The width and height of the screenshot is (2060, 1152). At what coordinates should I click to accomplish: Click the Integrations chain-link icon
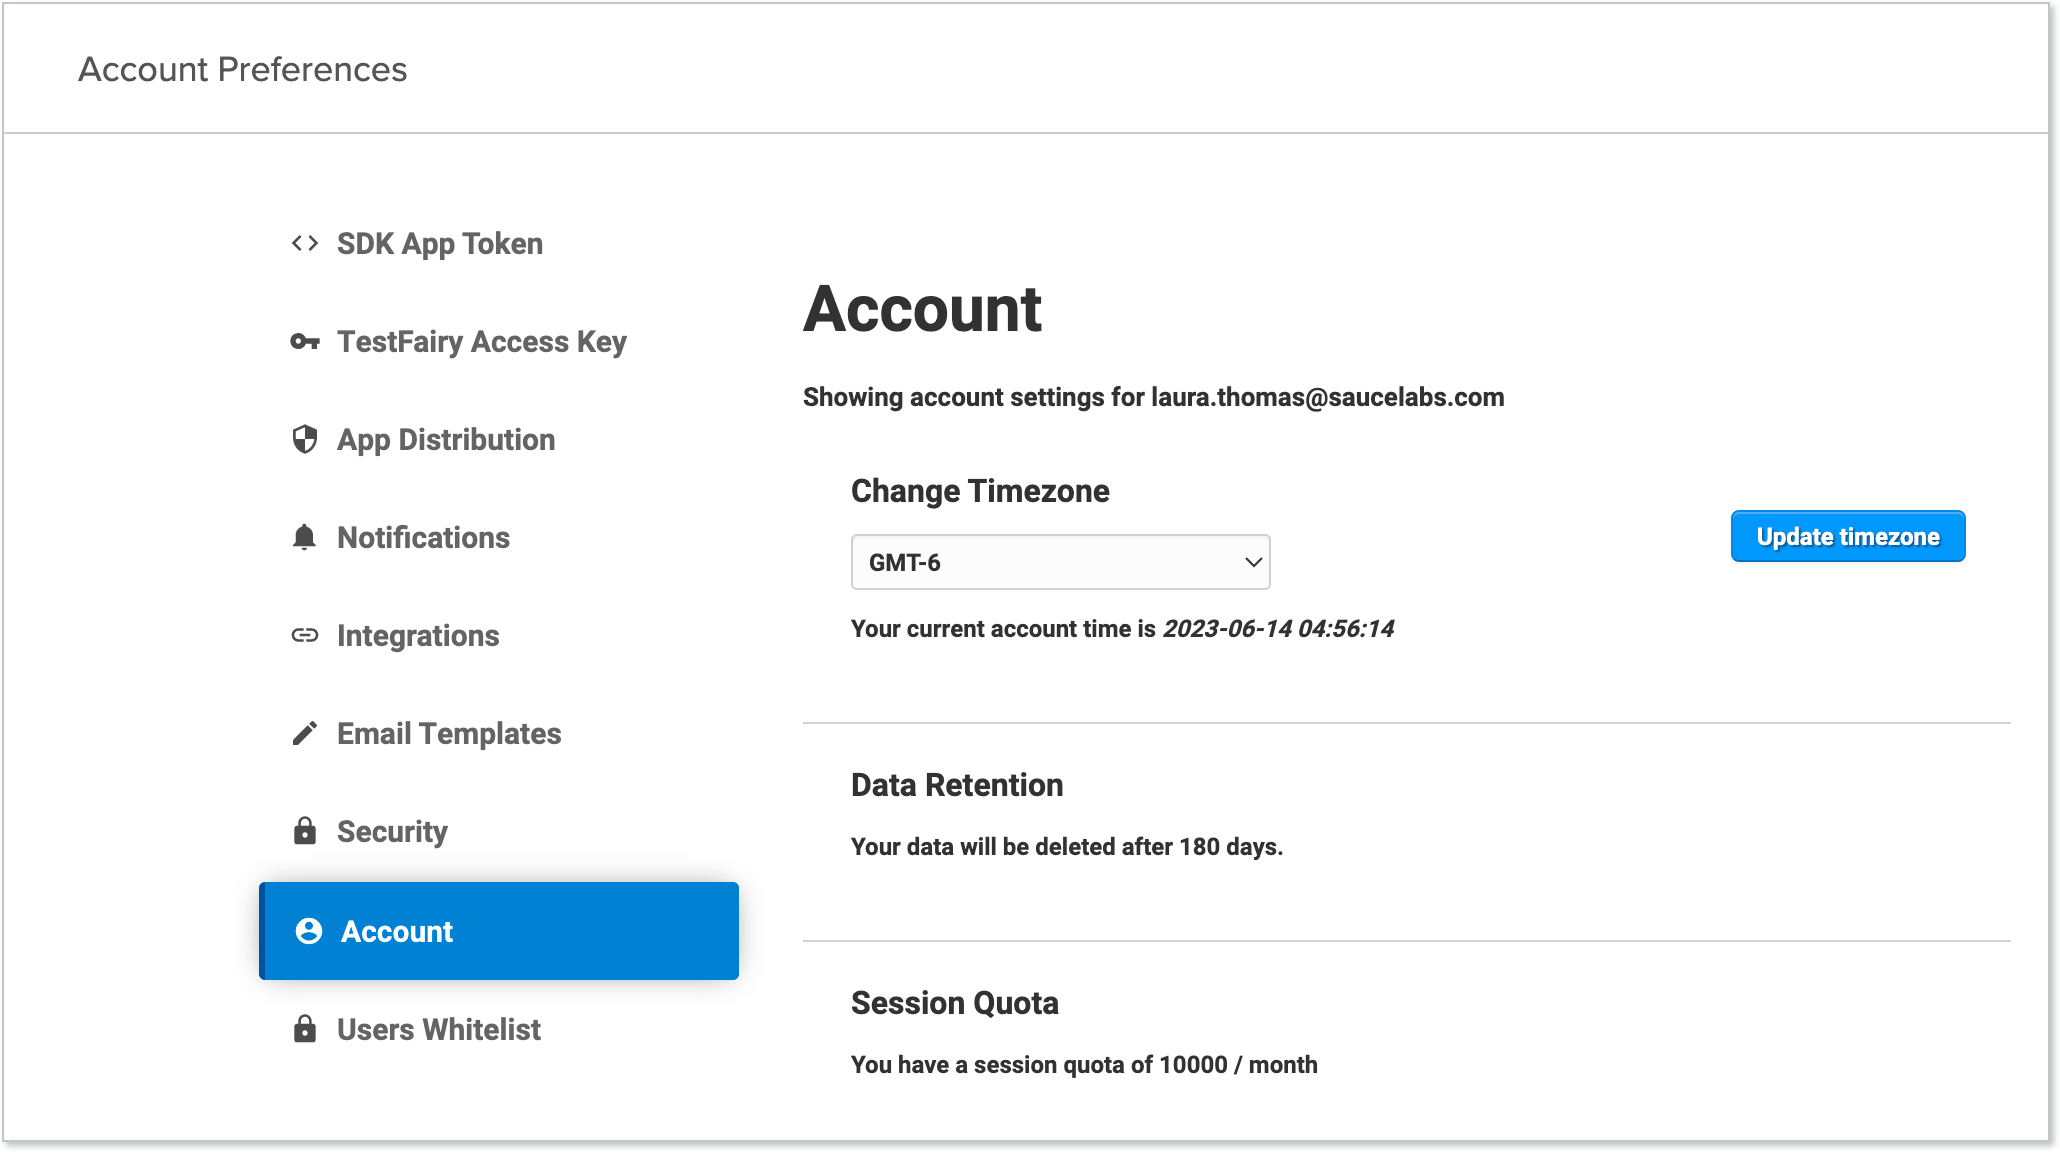coord(303,635)
